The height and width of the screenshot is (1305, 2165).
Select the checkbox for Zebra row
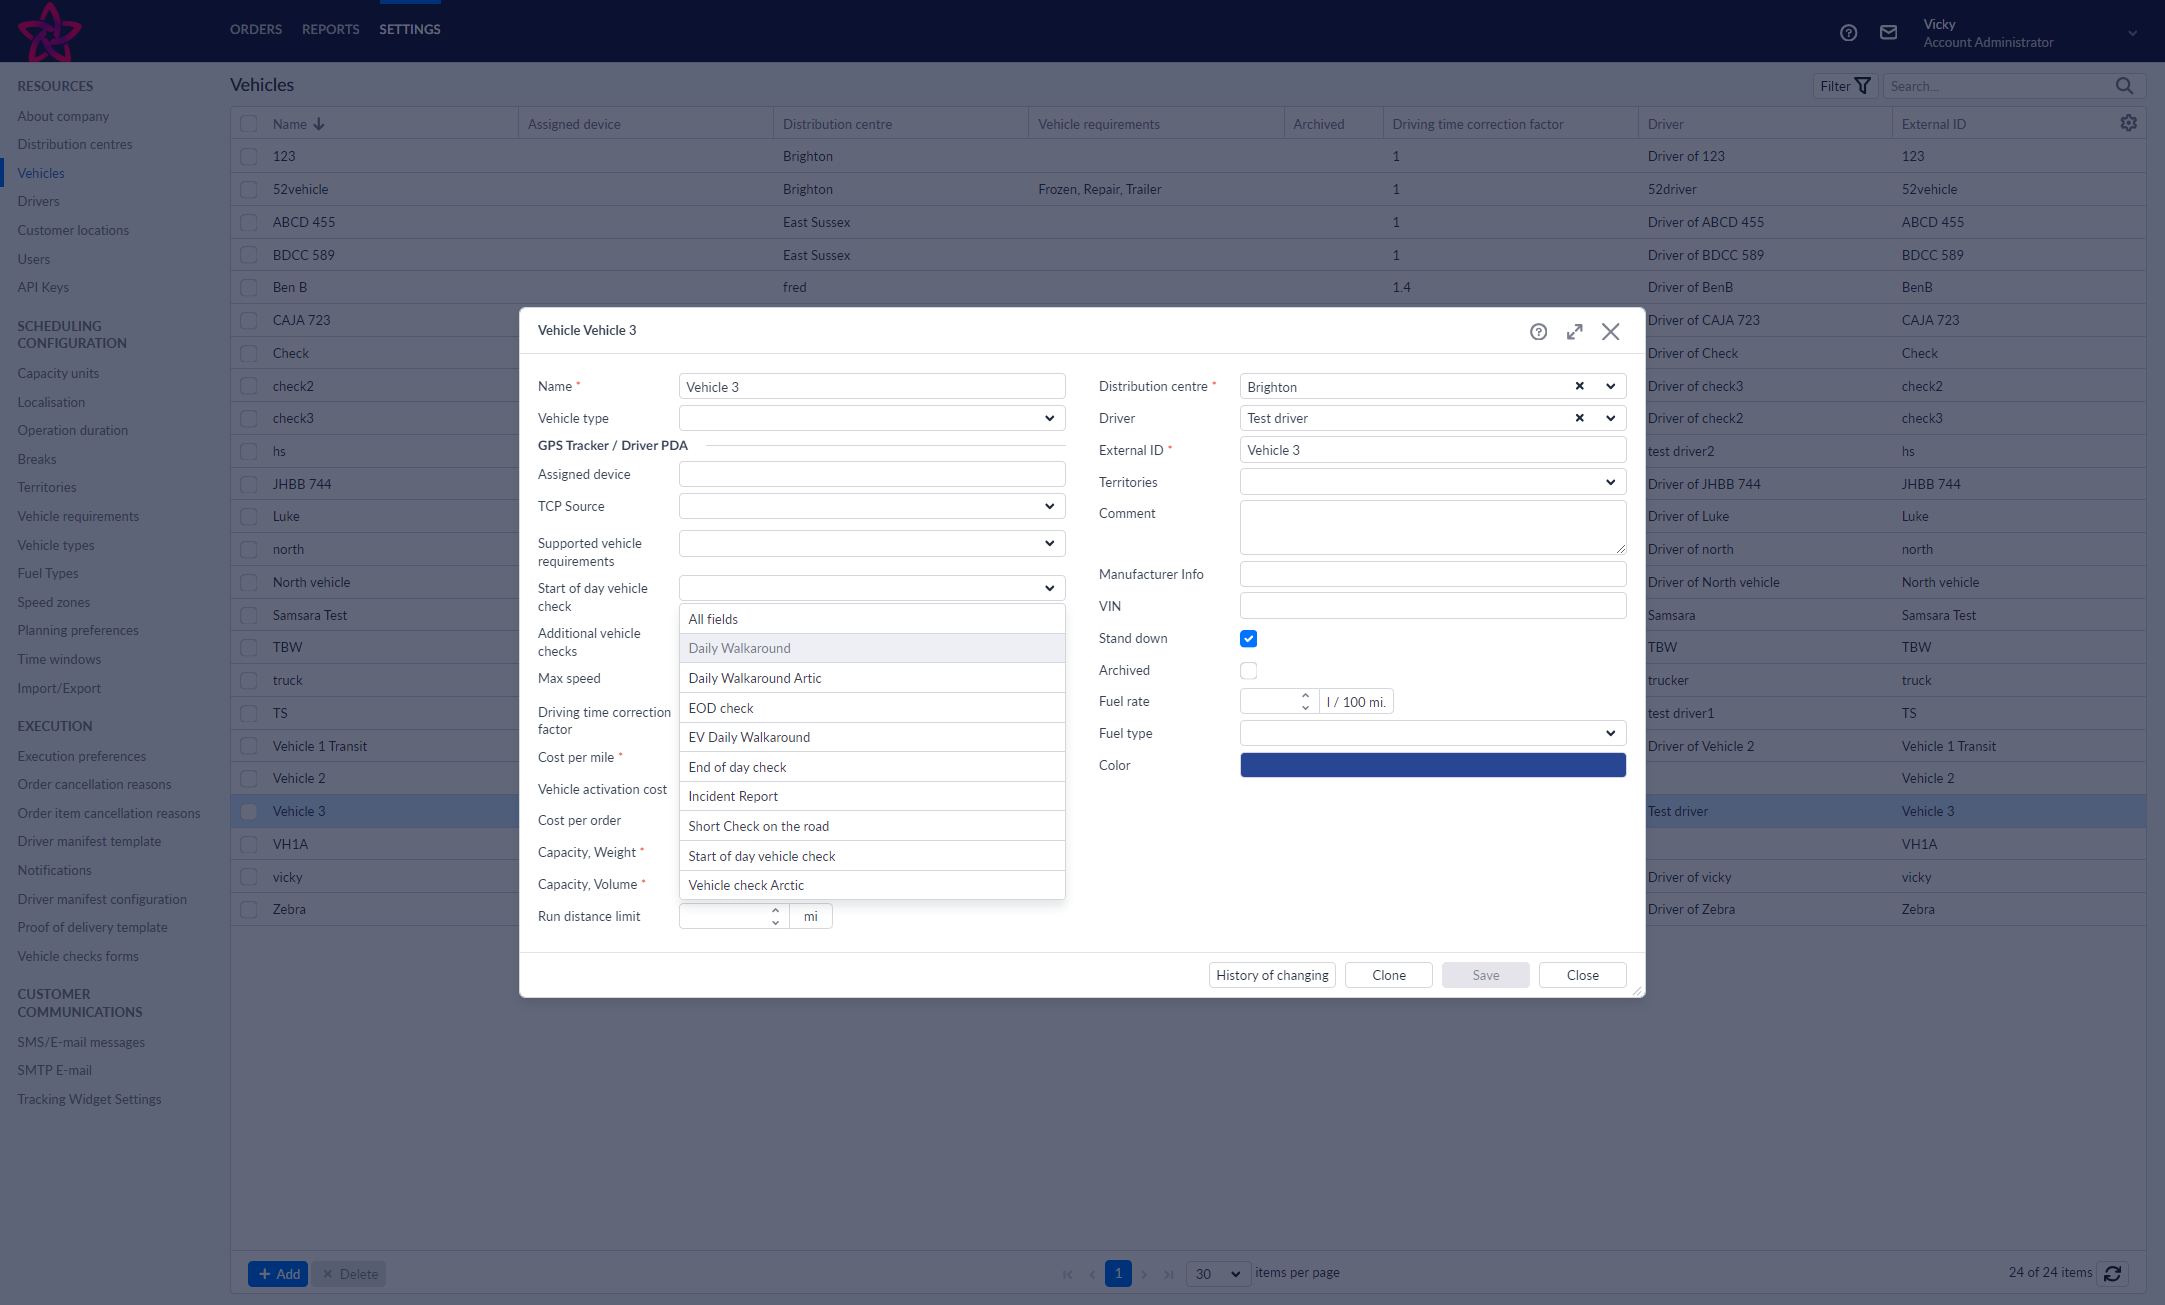tap(248, 910)
